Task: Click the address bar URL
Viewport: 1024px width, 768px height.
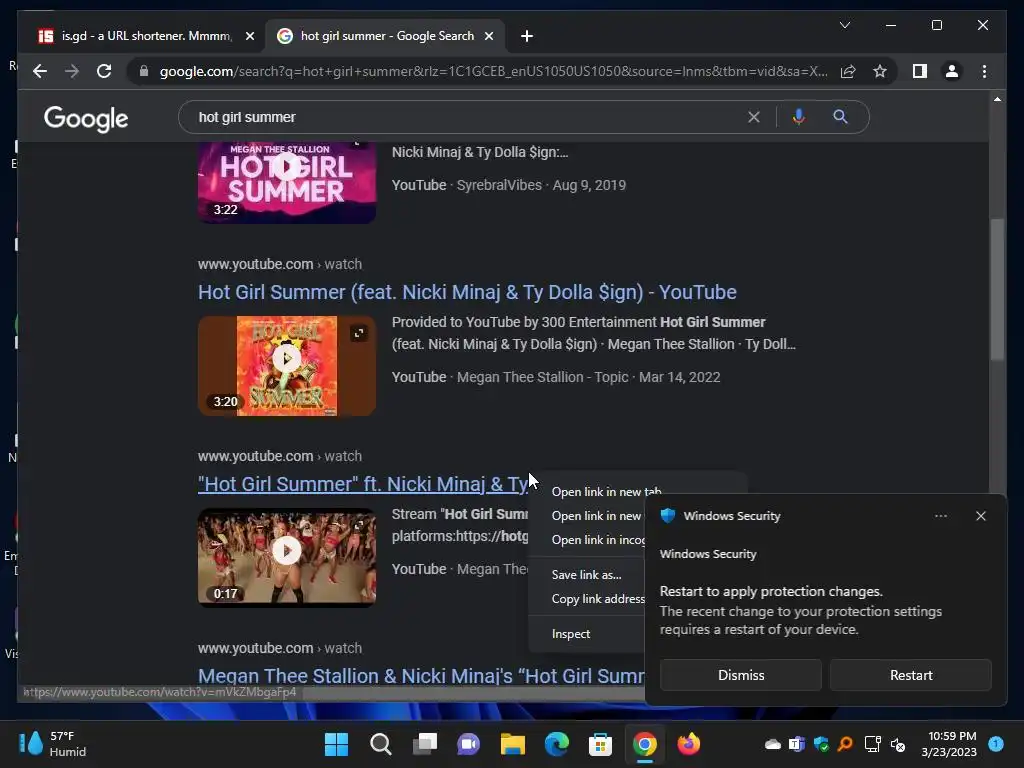Action: pos(494,71)
